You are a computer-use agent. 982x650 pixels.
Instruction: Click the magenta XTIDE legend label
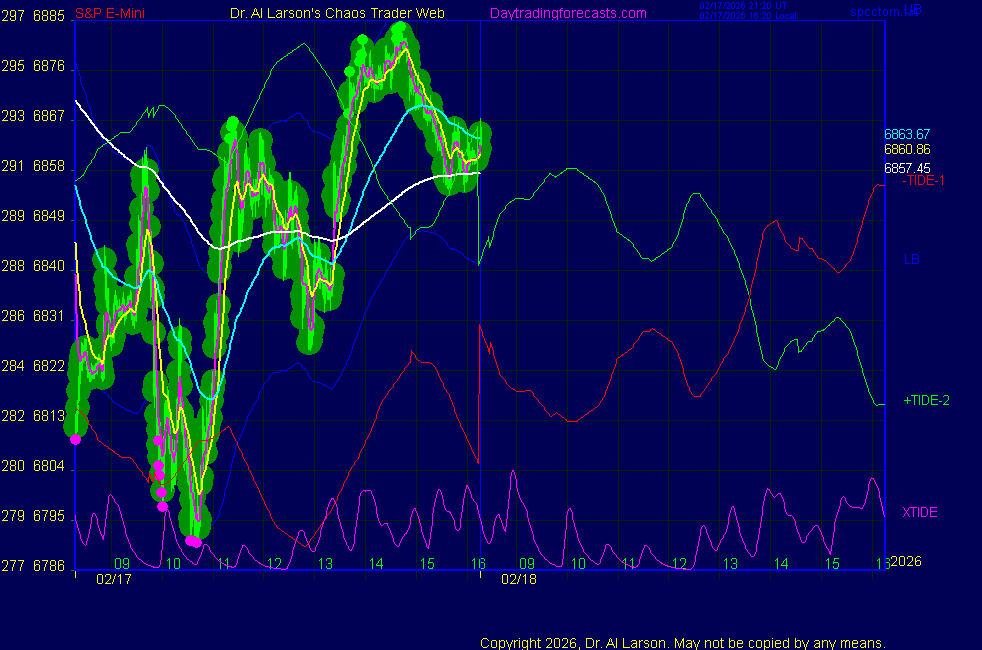(x=920, y=512)
